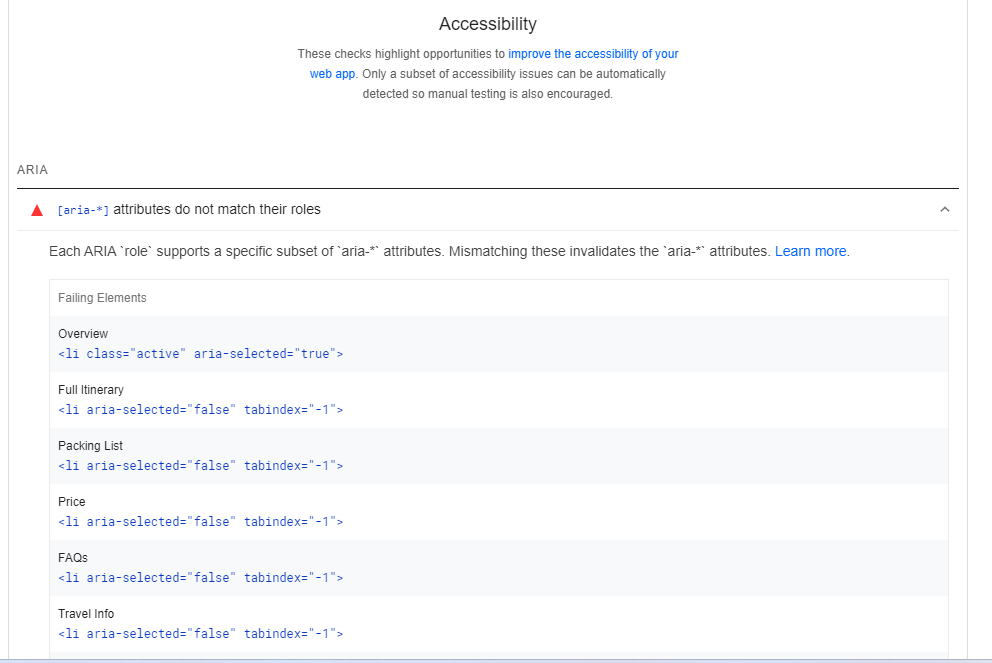Select the code snippet under Travel Info
The image size is (992, 663).
click(201, 634)
